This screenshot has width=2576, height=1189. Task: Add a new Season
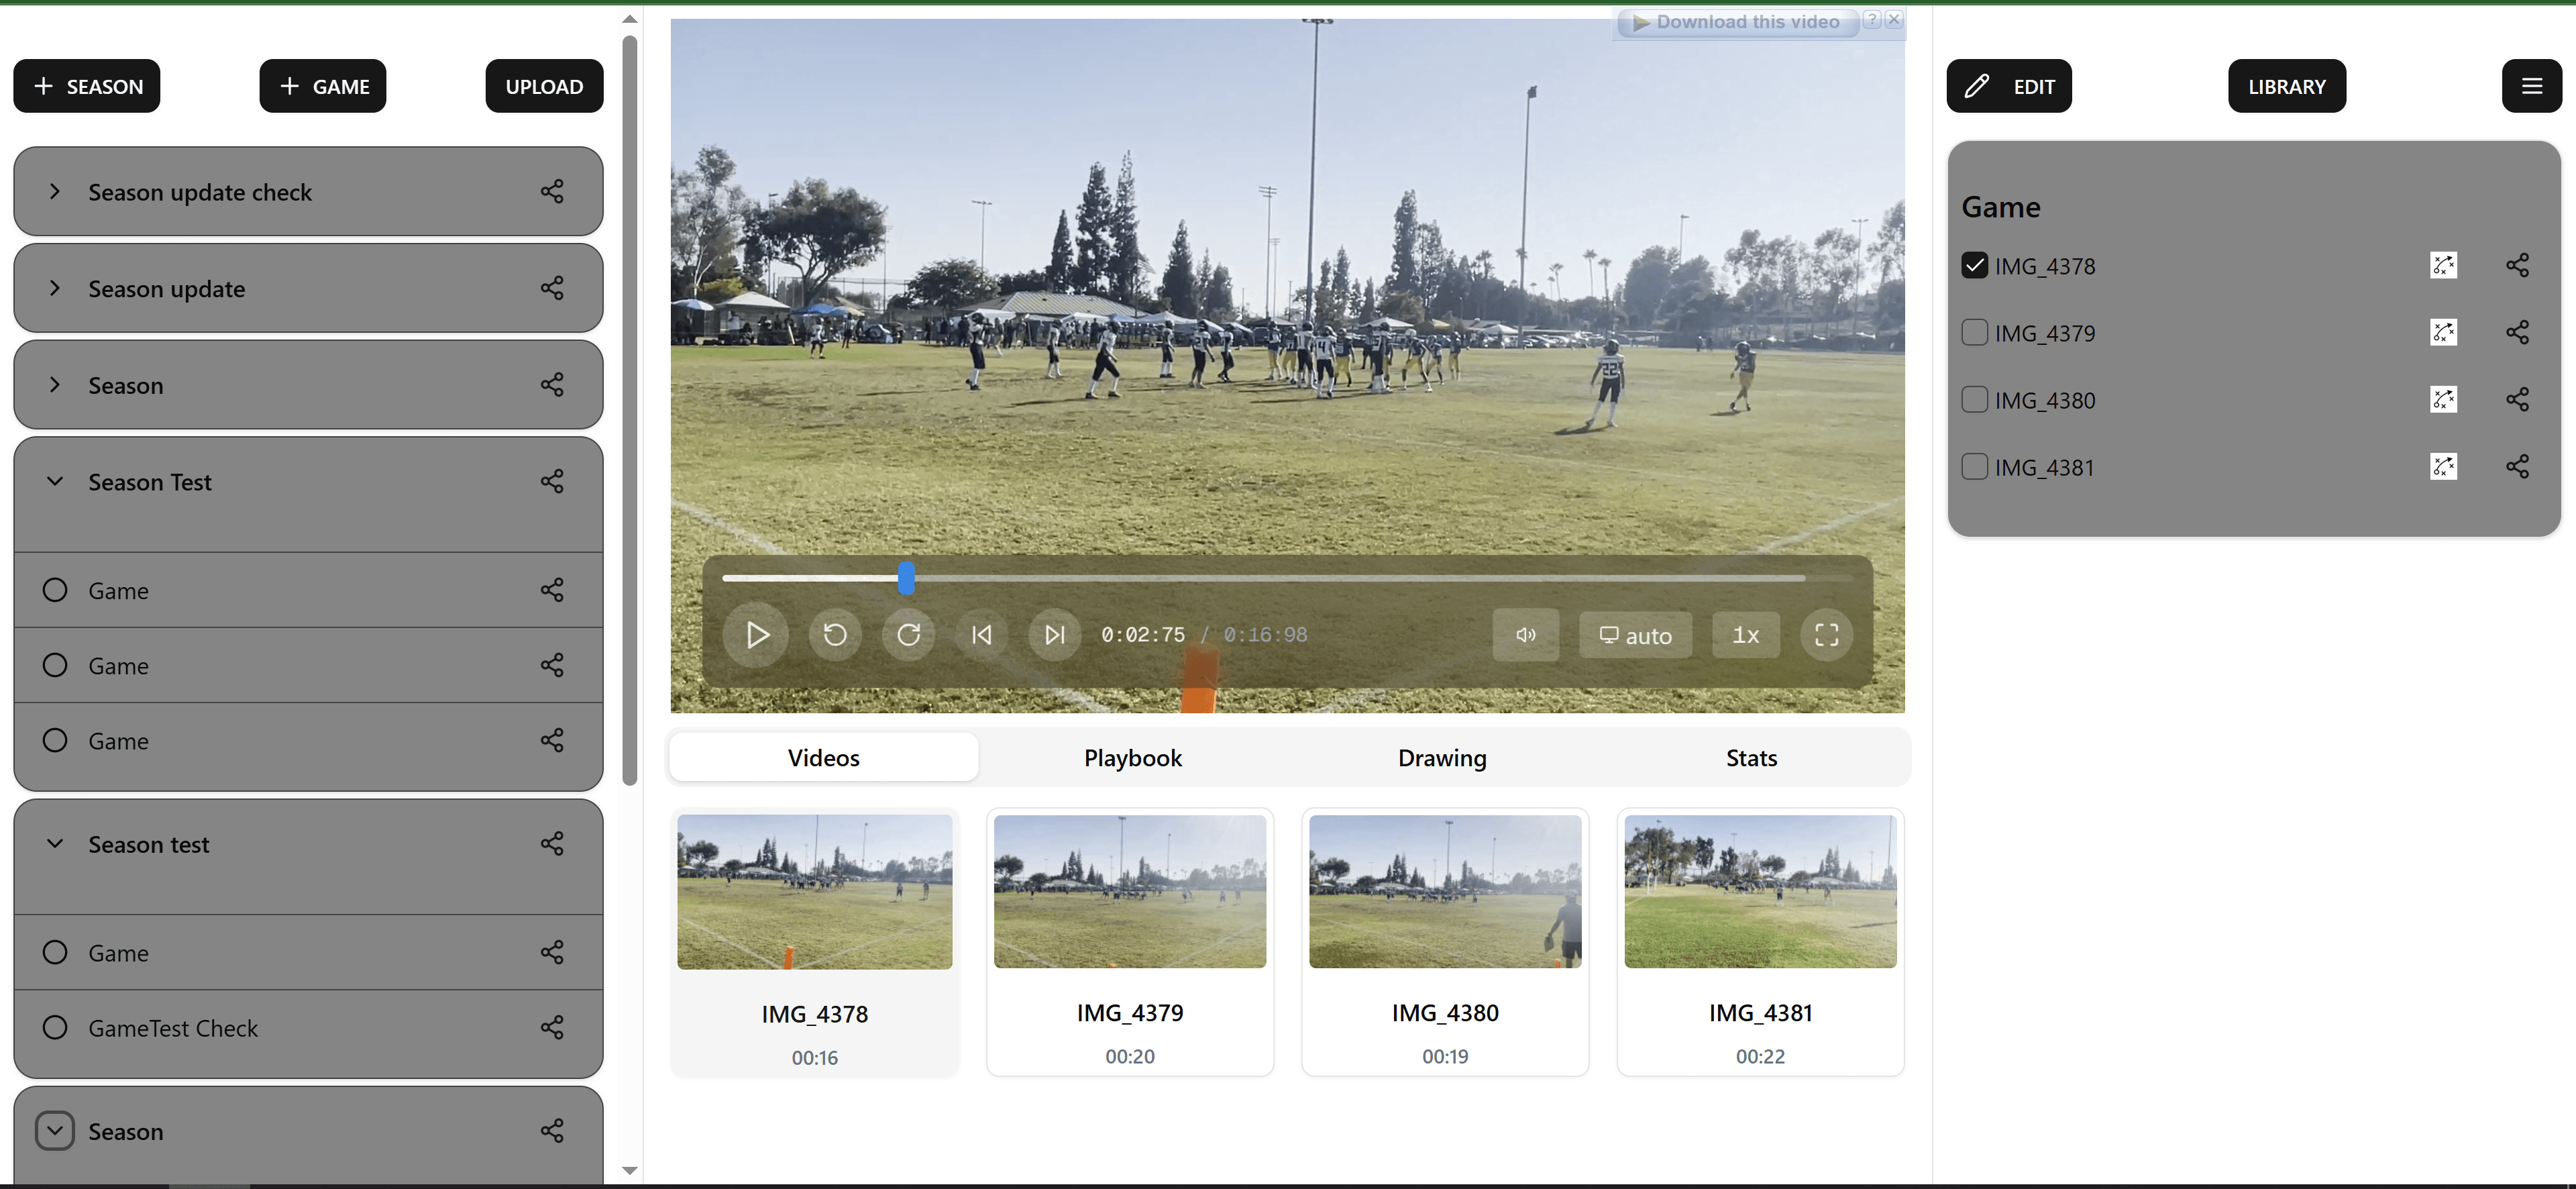coord(87,86)
